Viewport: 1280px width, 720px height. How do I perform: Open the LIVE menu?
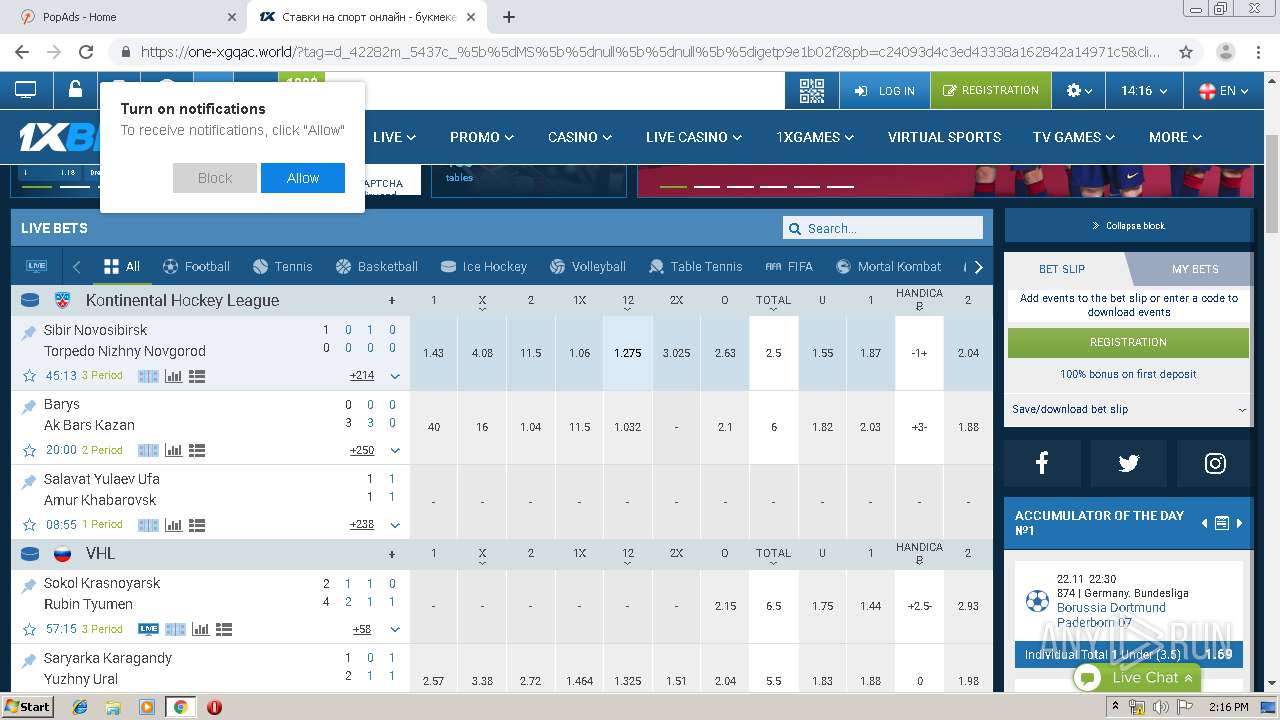394,137
